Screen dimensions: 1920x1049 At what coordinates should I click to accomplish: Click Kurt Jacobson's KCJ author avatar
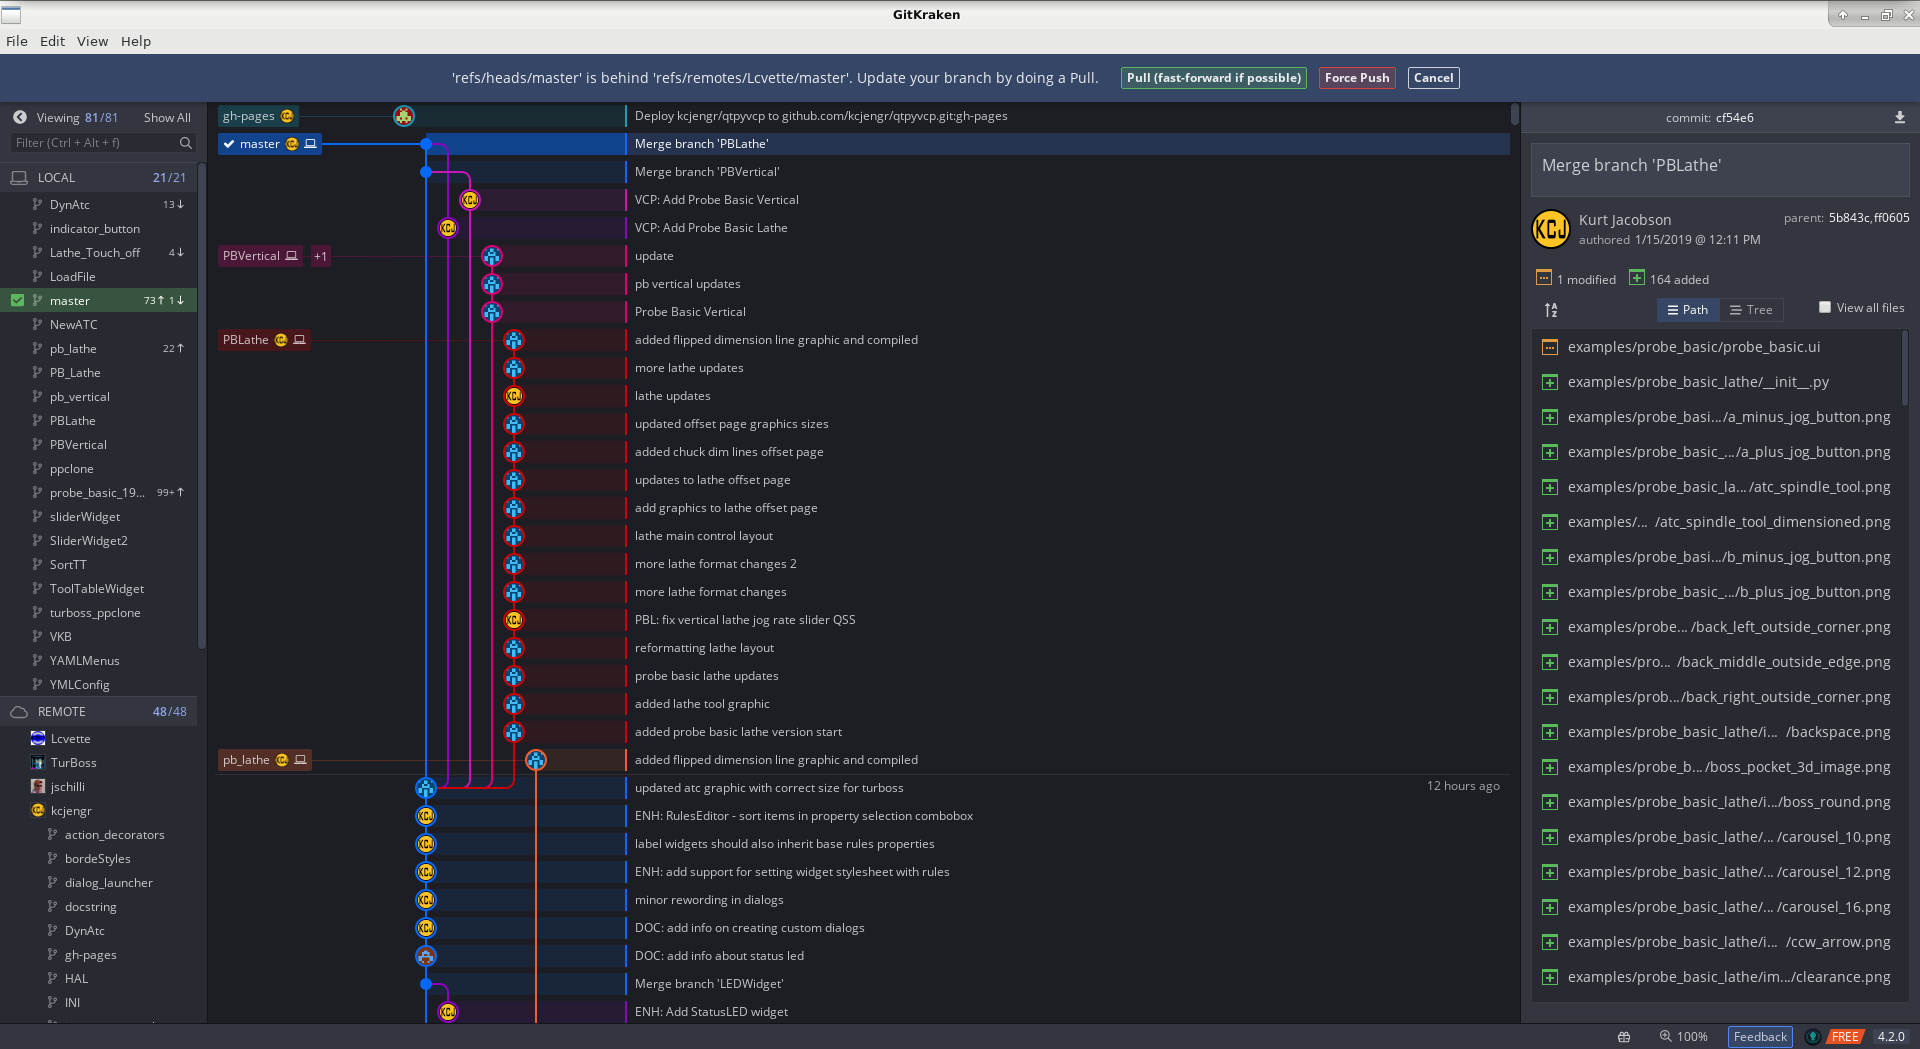tap(1551, 229)
